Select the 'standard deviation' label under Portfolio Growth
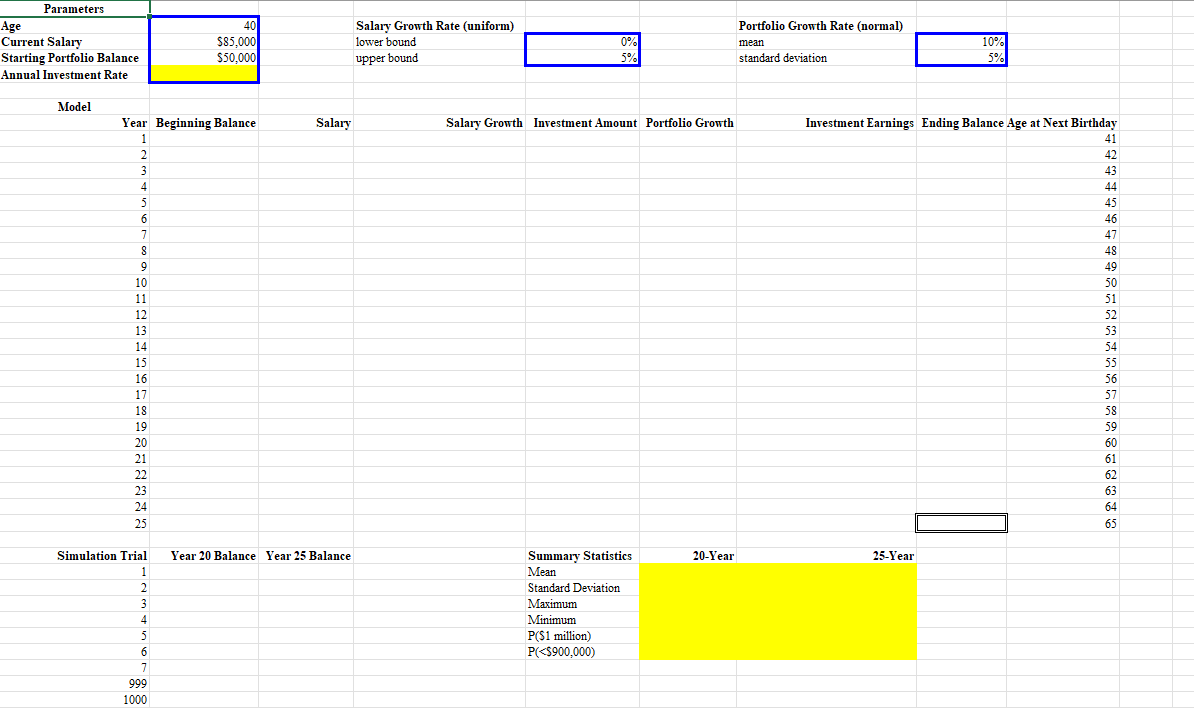This screenshot has height=708, width=1194. pyautogui.click(x=783, y=58)
